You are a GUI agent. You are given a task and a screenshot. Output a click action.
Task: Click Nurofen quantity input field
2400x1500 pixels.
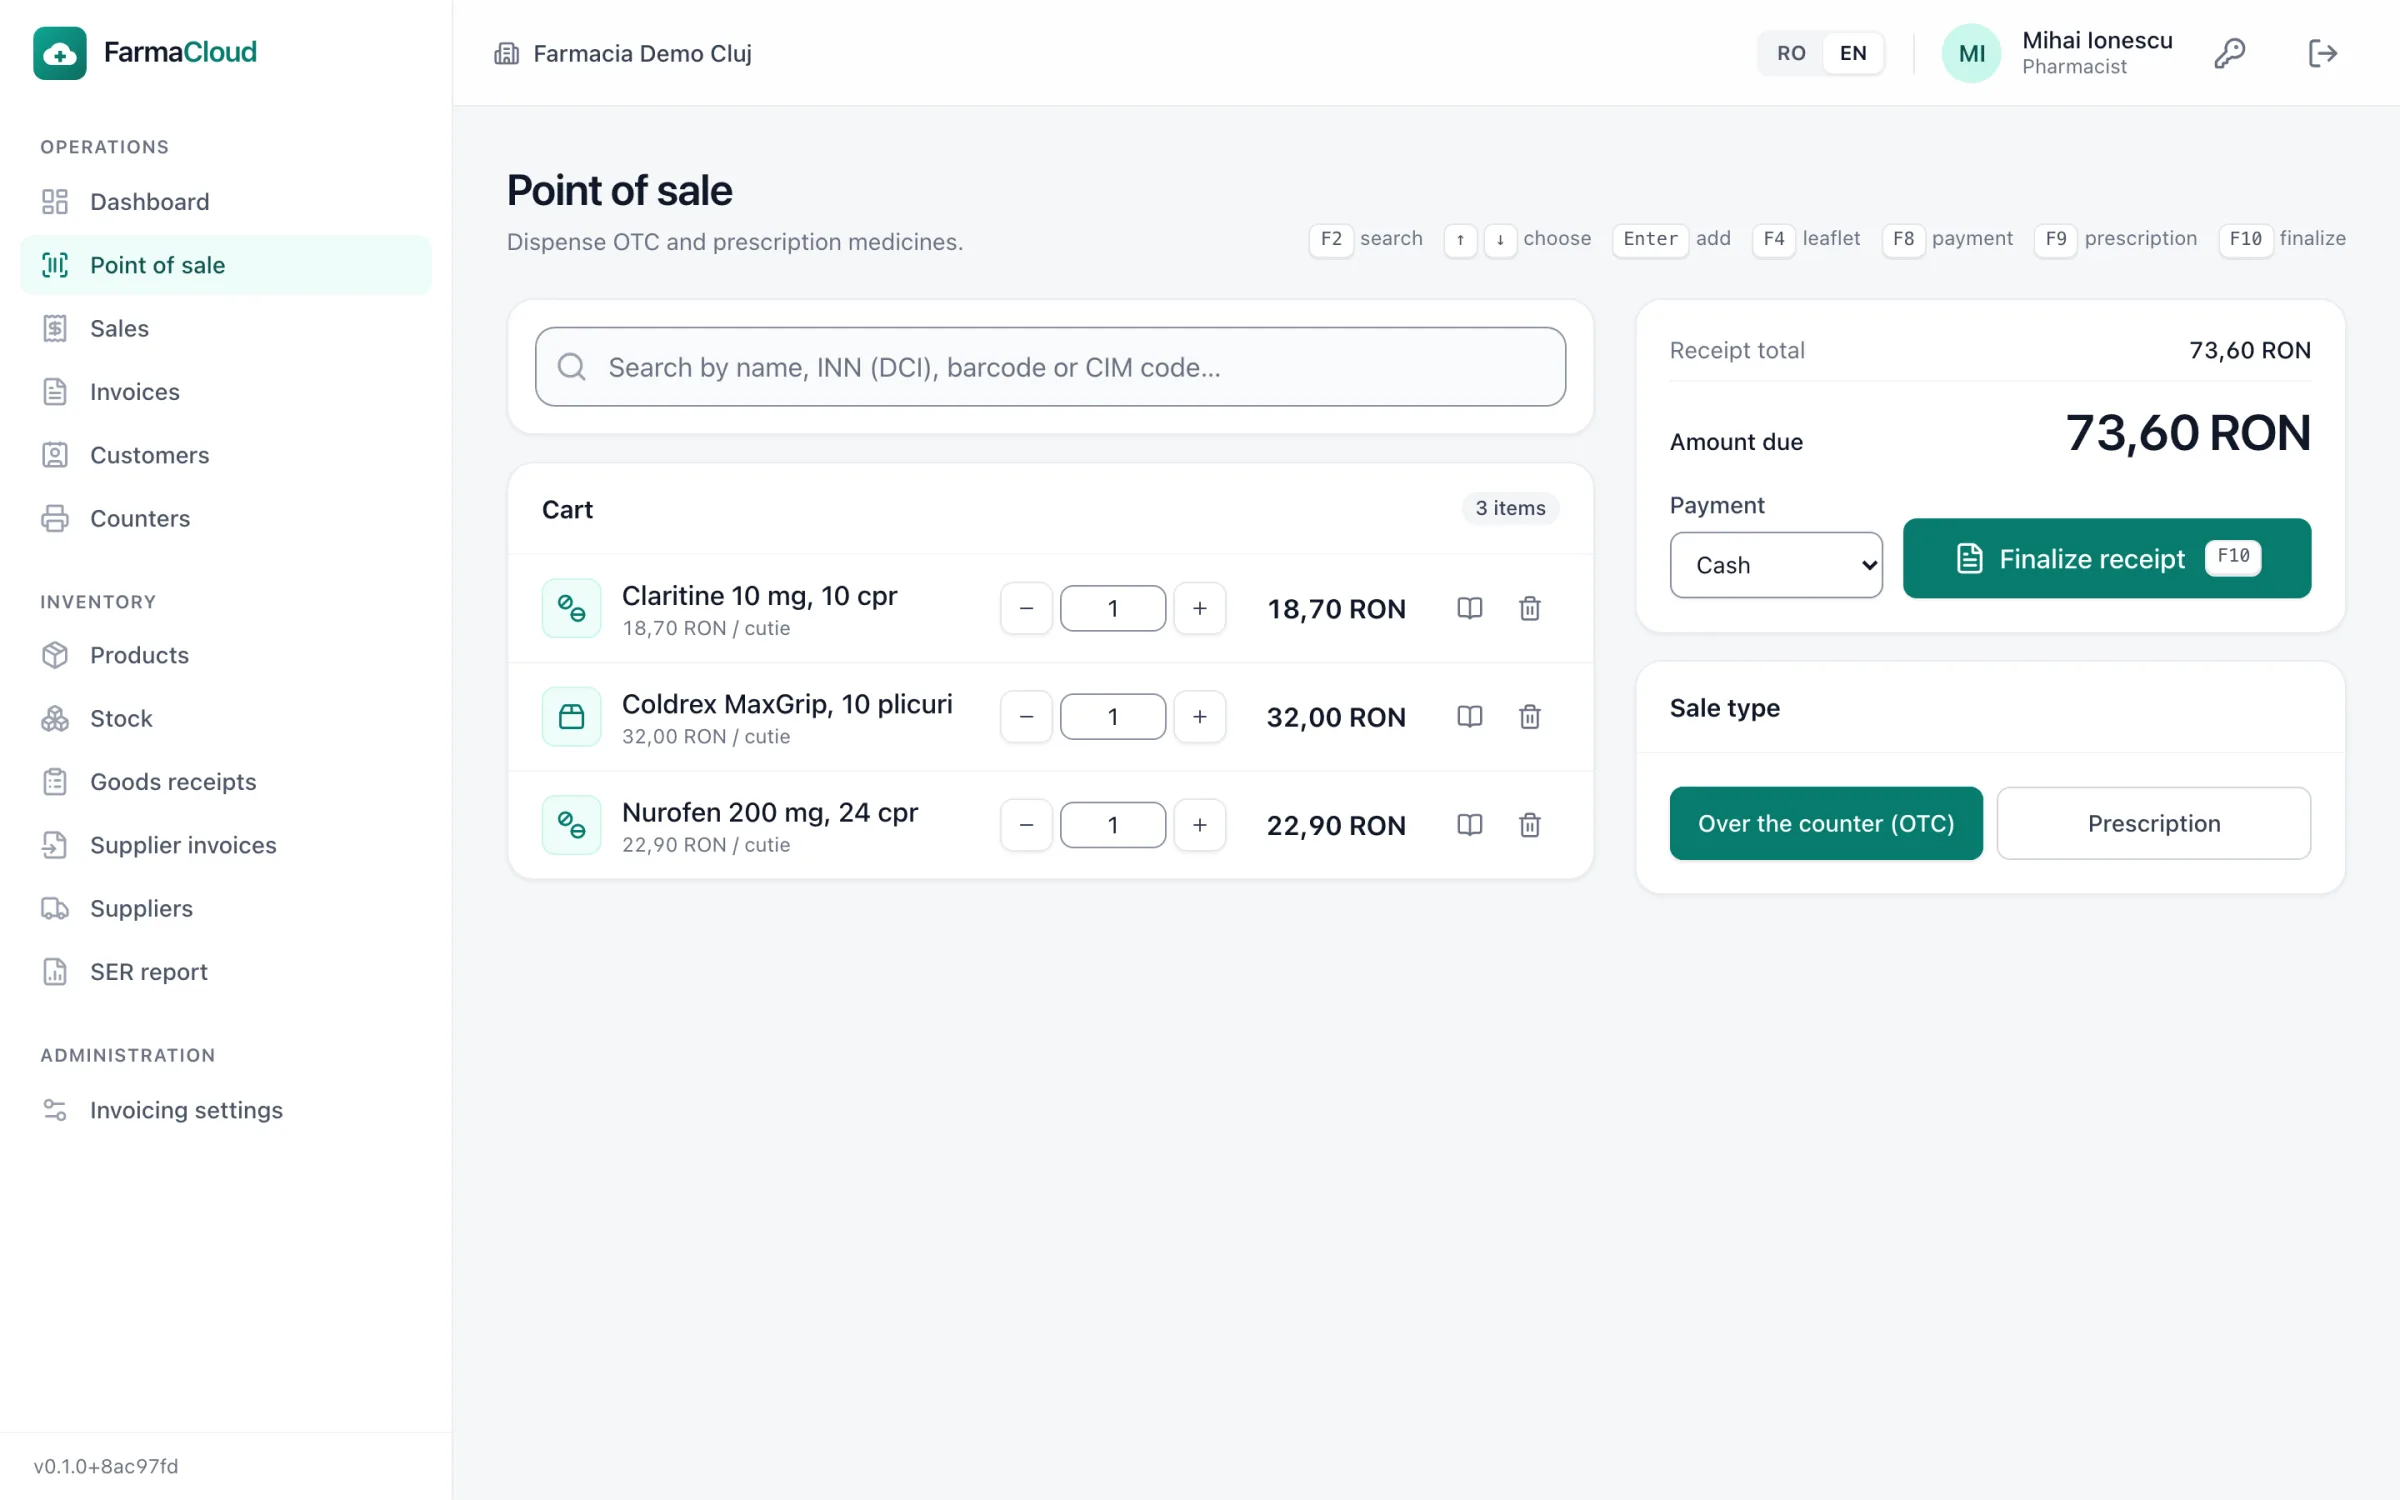click(1112, 824)
